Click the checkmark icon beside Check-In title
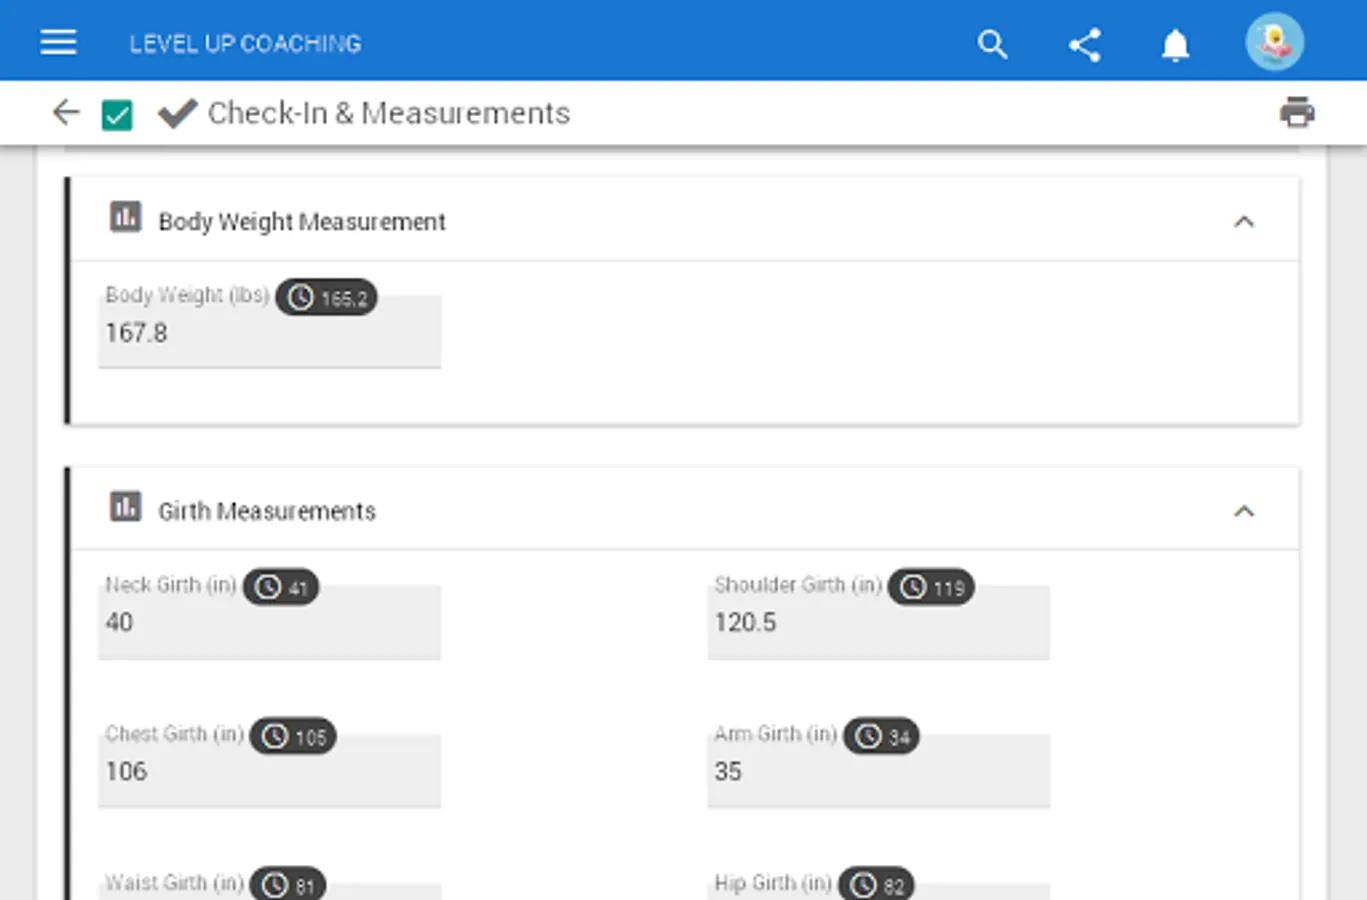Screen dimensions: 1367x900 point(178,113)
